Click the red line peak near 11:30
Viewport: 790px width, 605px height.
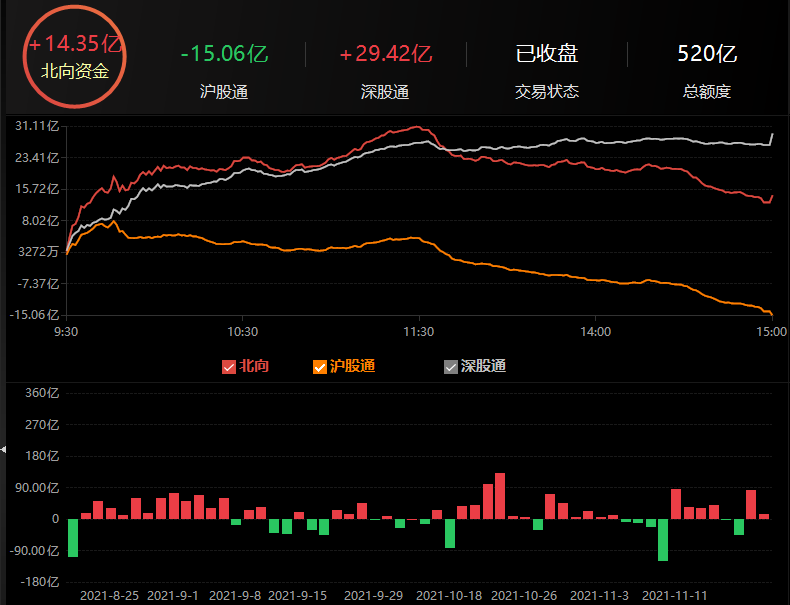[x=417, y=127]
